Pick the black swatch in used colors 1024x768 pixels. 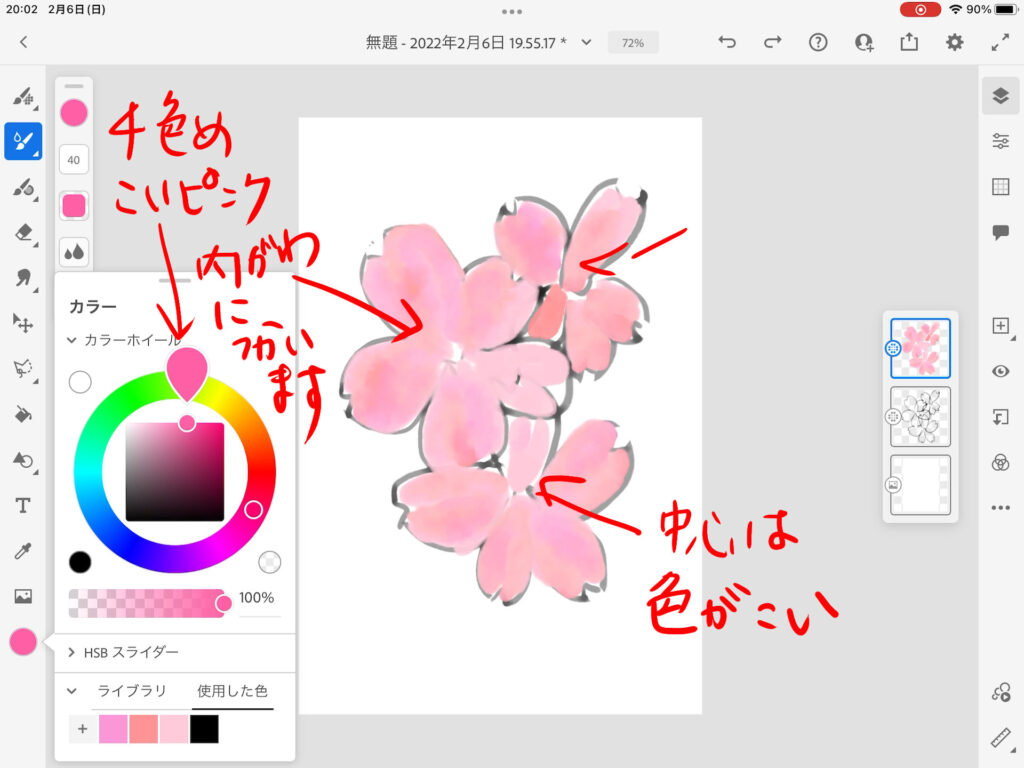coord(204,729)
